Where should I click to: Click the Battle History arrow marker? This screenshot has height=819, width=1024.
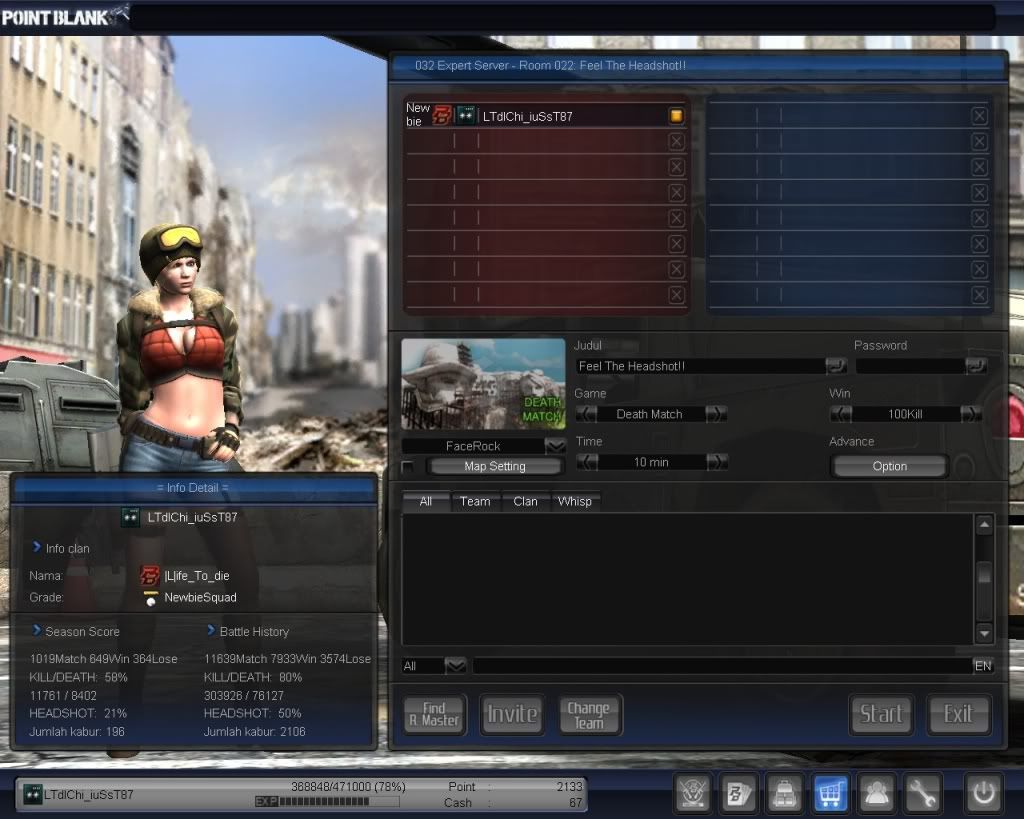pos(211,630)
